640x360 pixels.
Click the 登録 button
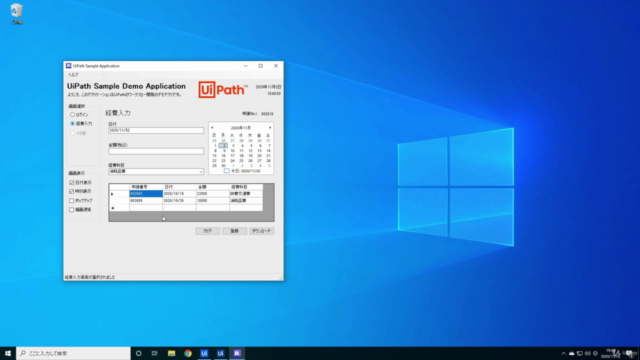[x=234, y=231]
